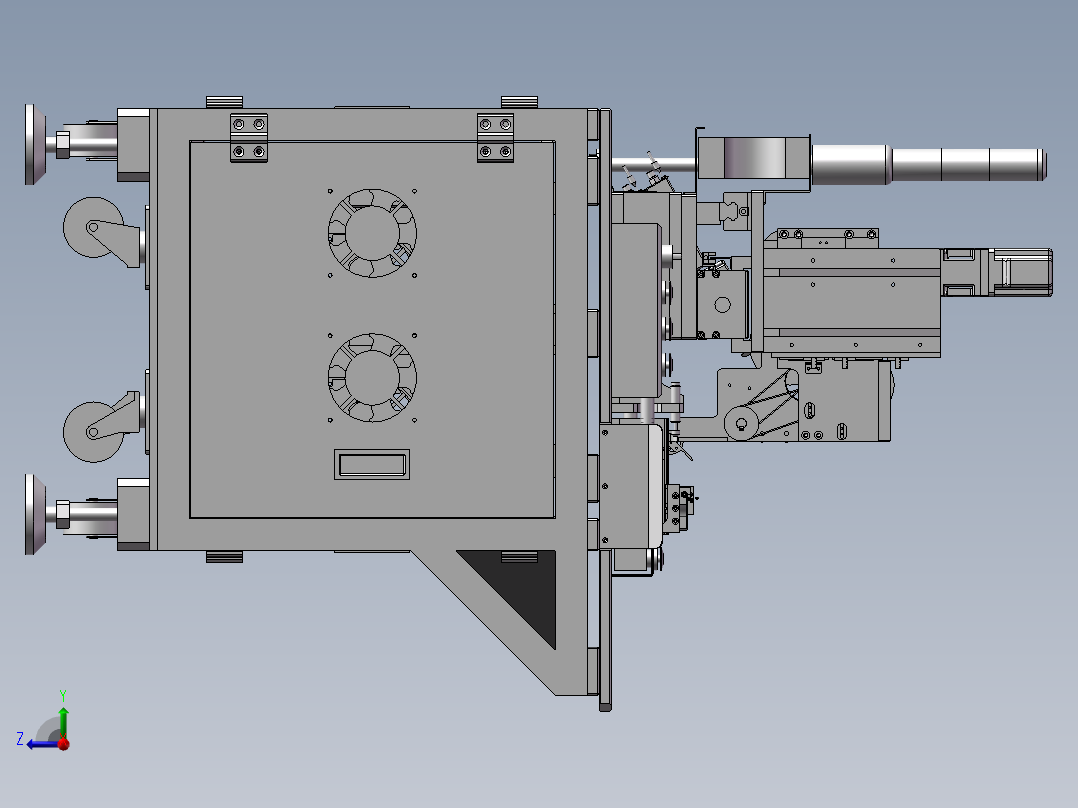
Task: Select the left hinge bracket with four screws
Action: pyautogui.click(x=249, y=138)
